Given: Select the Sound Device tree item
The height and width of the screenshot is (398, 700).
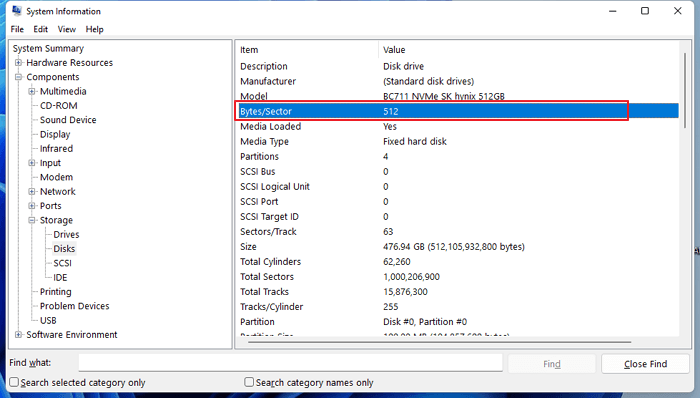Looking at the screenshot, I should click(x=68, y=120).
